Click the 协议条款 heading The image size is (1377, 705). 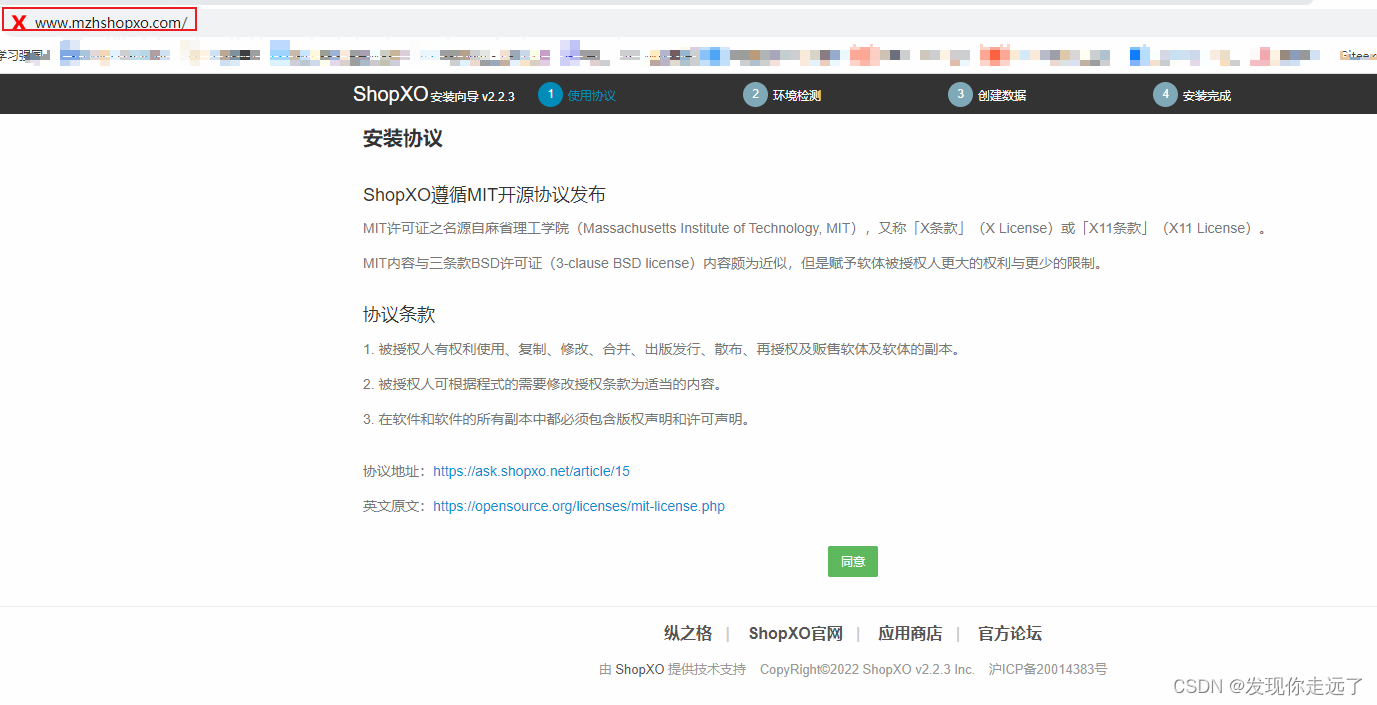[399, 314]
